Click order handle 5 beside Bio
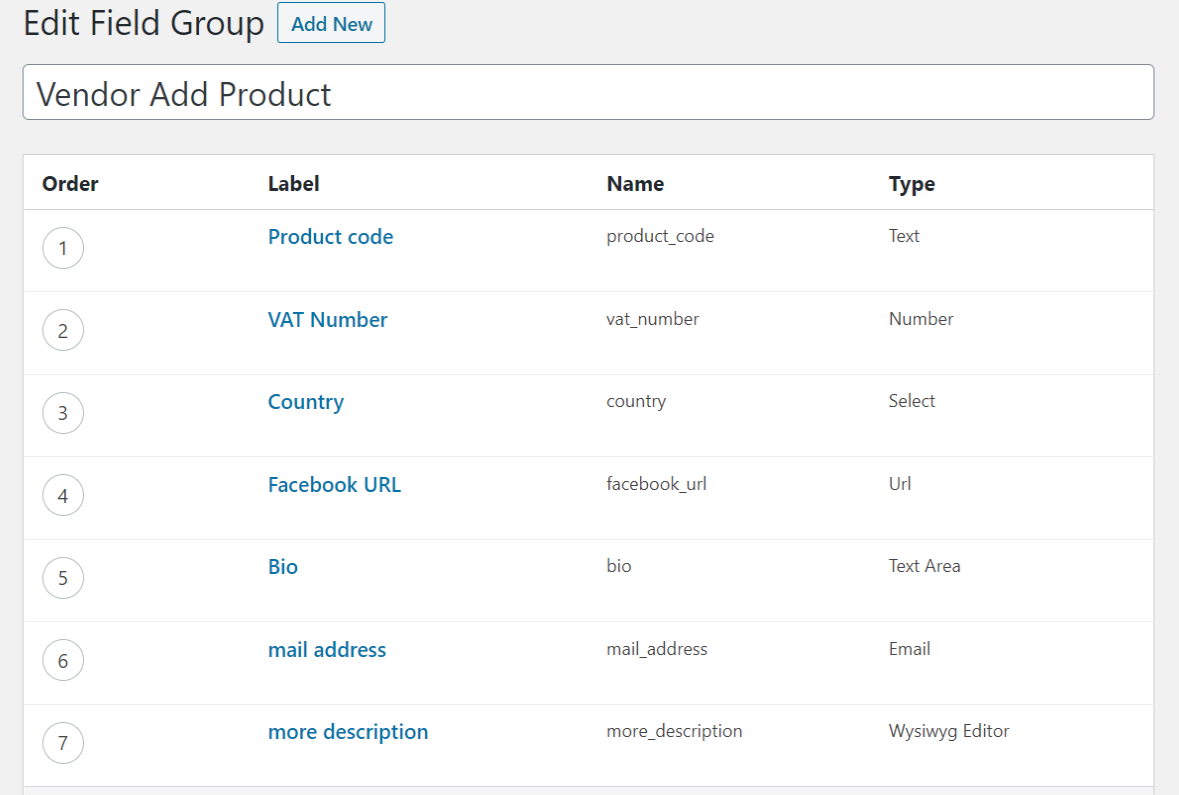 [63, 577]
